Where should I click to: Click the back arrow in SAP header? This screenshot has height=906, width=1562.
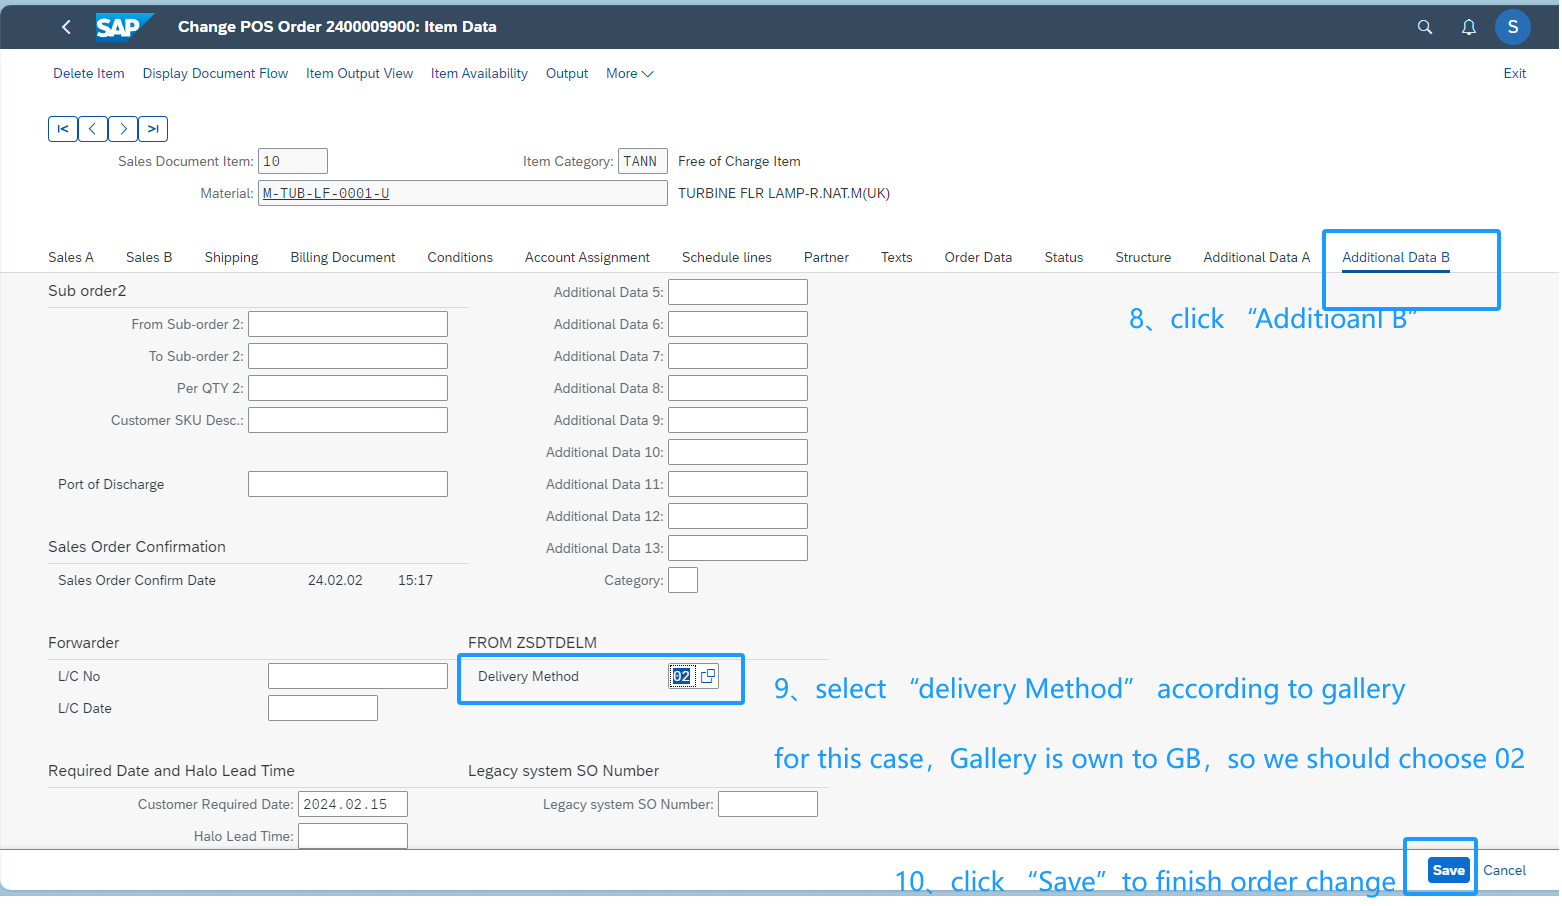click(66, 27)
